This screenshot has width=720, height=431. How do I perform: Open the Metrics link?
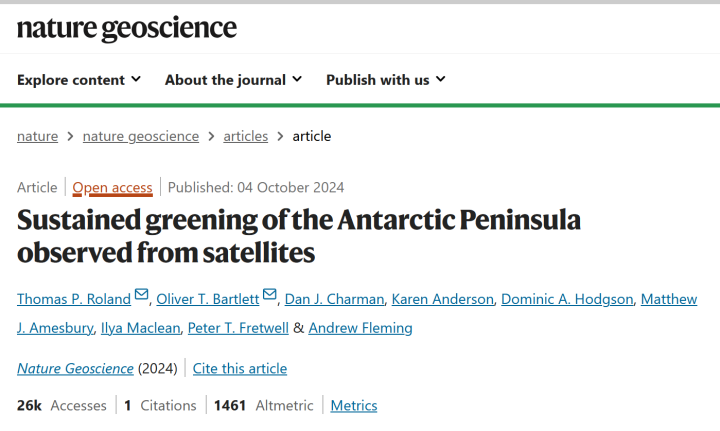(354, 406)
